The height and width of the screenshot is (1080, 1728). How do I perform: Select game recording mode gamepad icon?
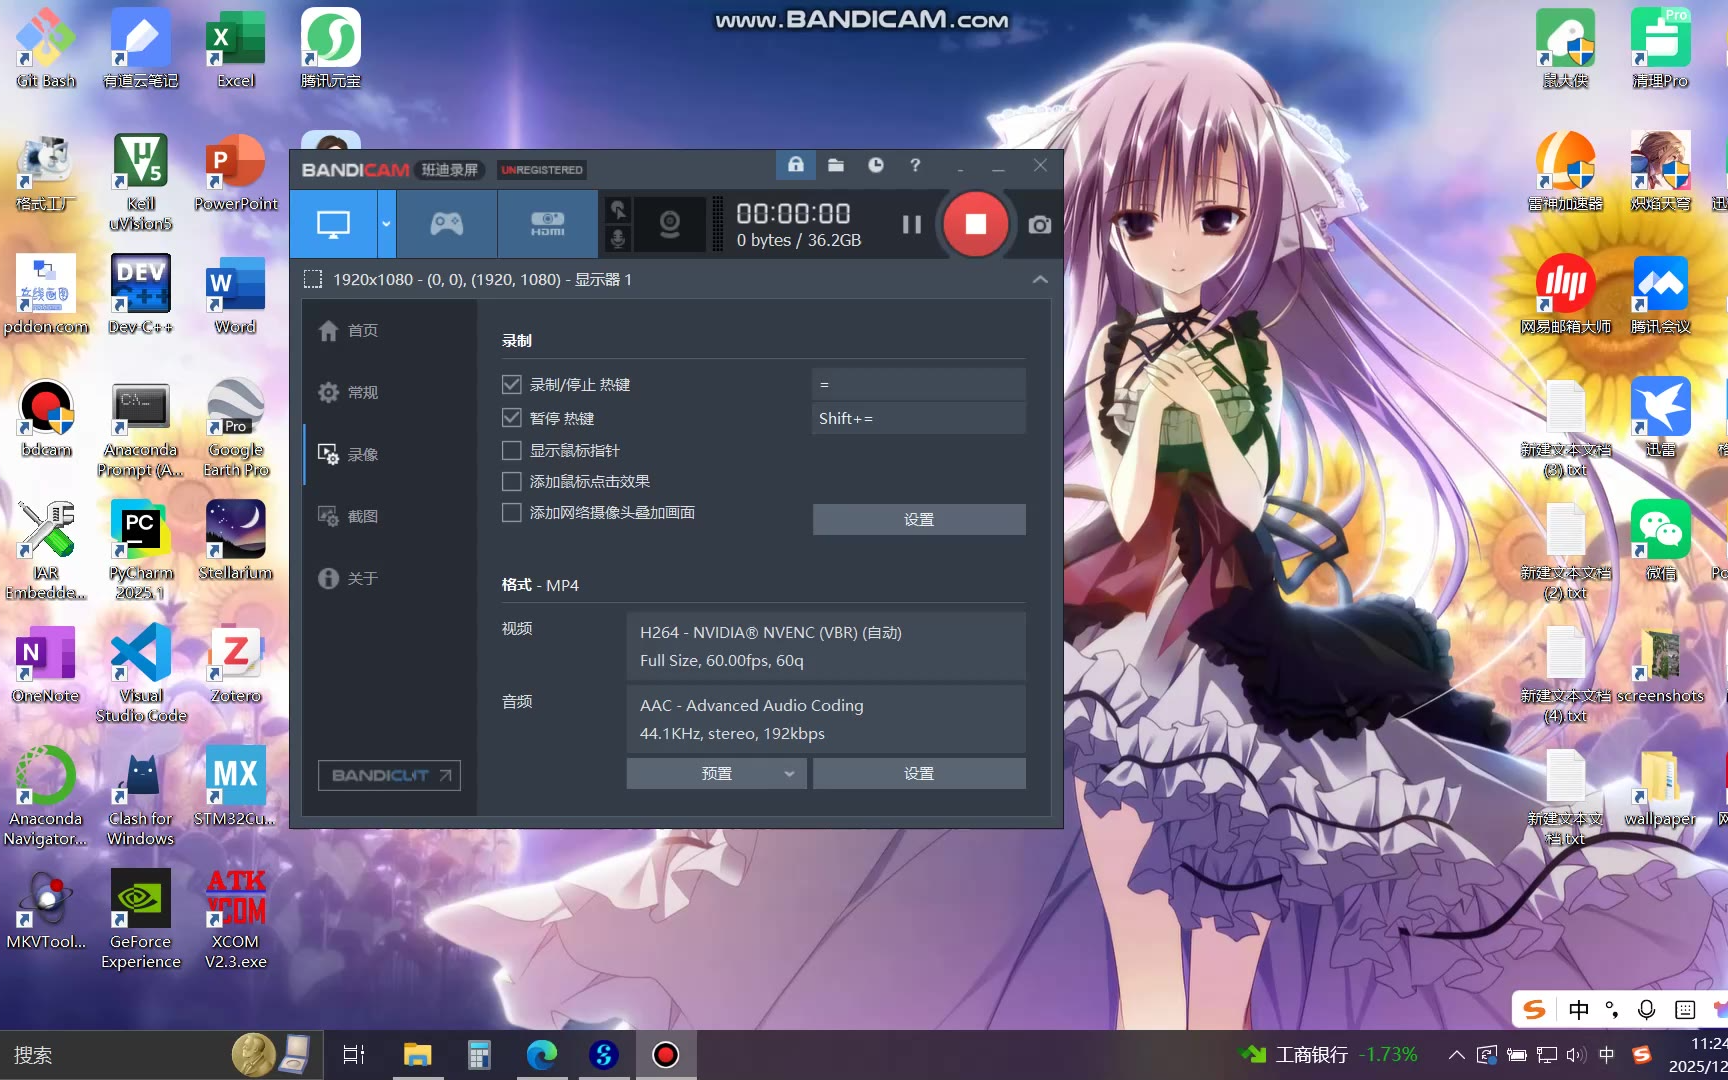[446, 224]
